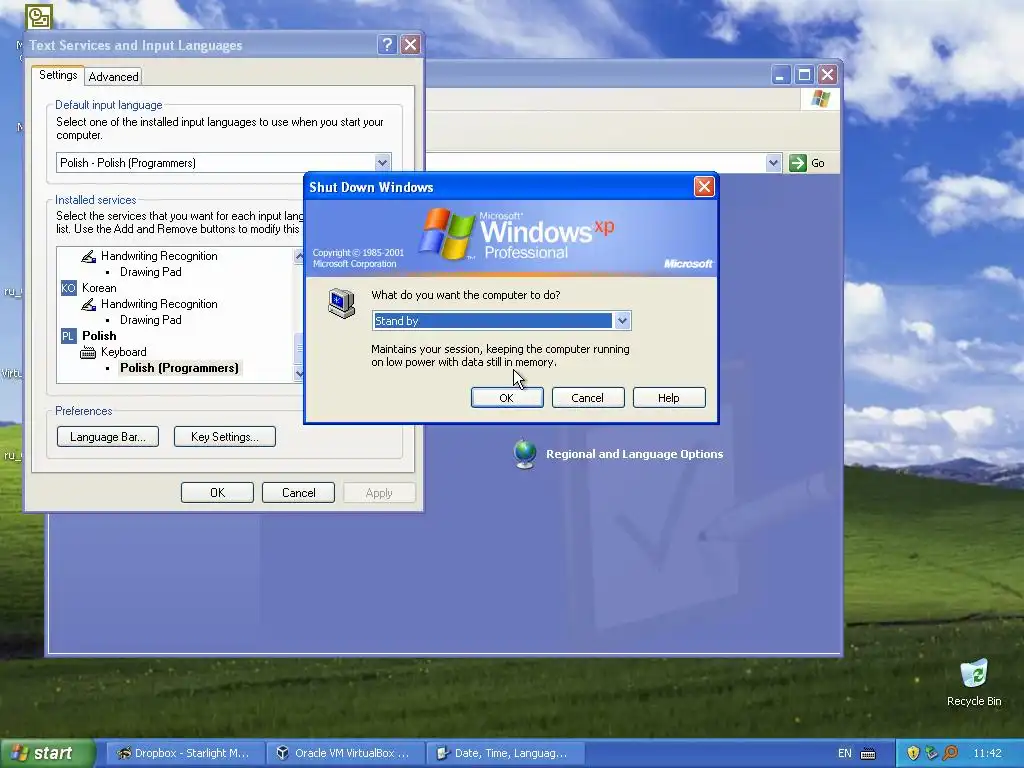Viewport: 1024px width, 768px height.
Task: Click Windows flag logo in Control Panel
Action: (x=820, y=99)
